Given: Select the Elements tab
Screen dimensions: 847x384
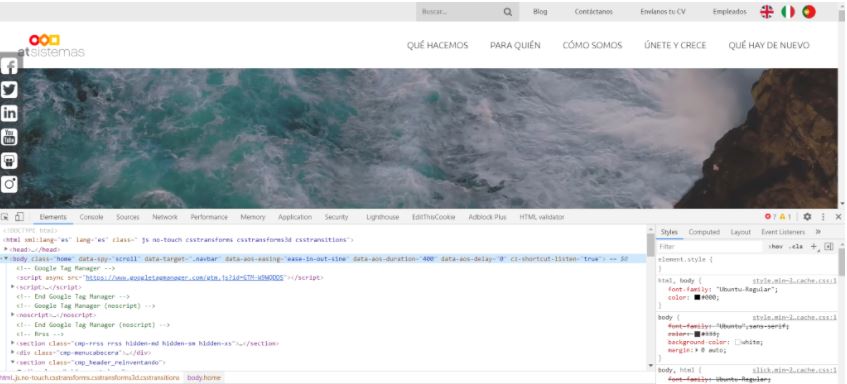Looking at the screenshot, I should [53, 217].
